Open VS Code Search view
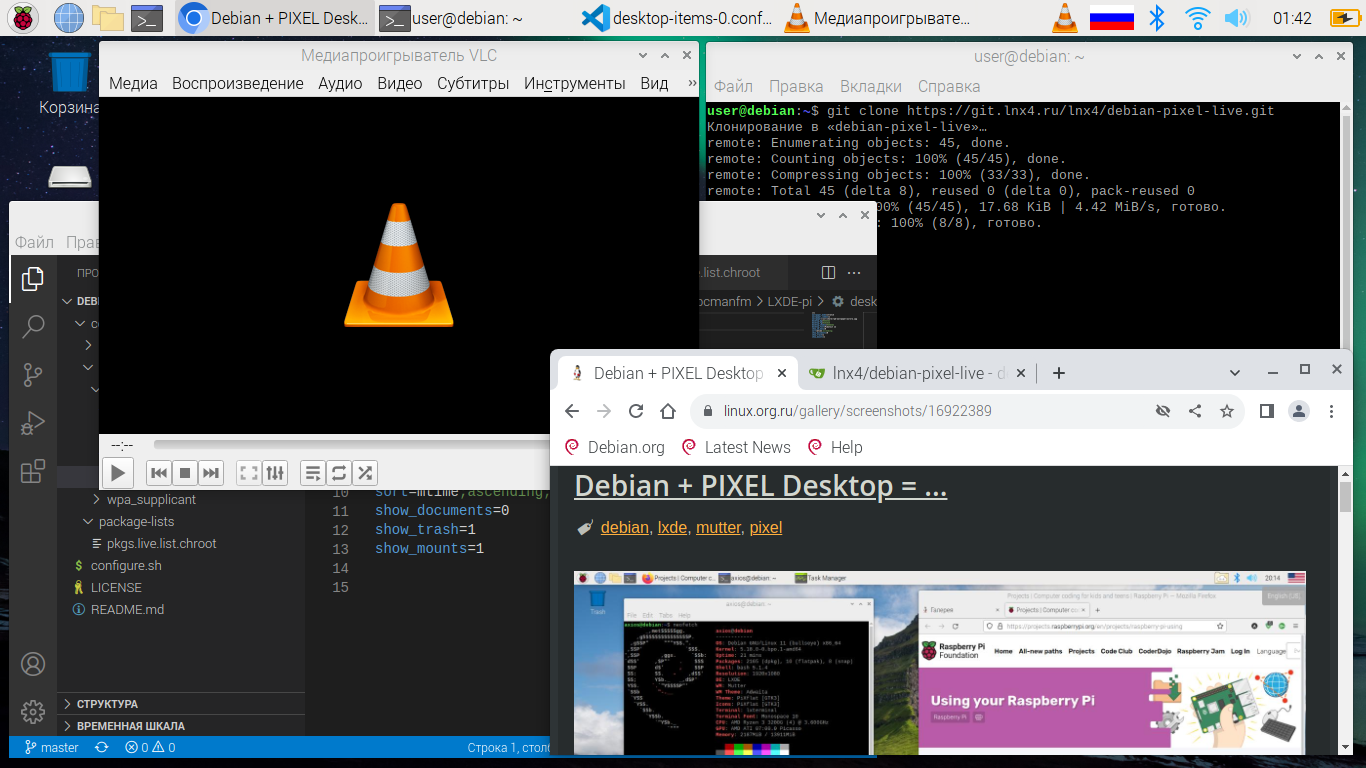Image resolution: width=1366 pixels, height=768 pixels. tap(33, 327)
